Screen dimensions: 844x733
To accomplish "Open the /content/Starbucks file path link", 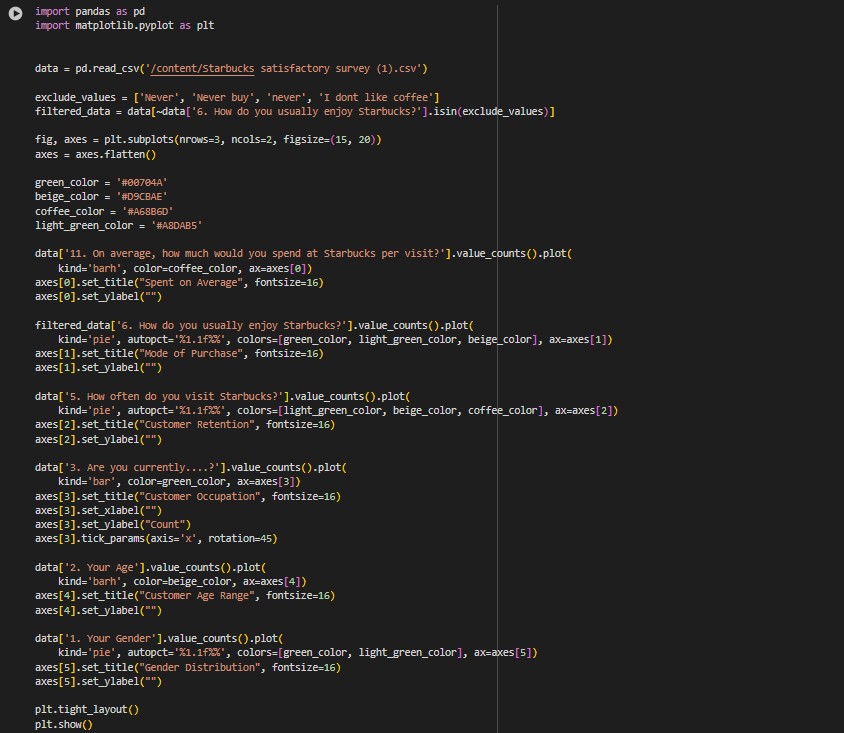I will tap(202, 68).
